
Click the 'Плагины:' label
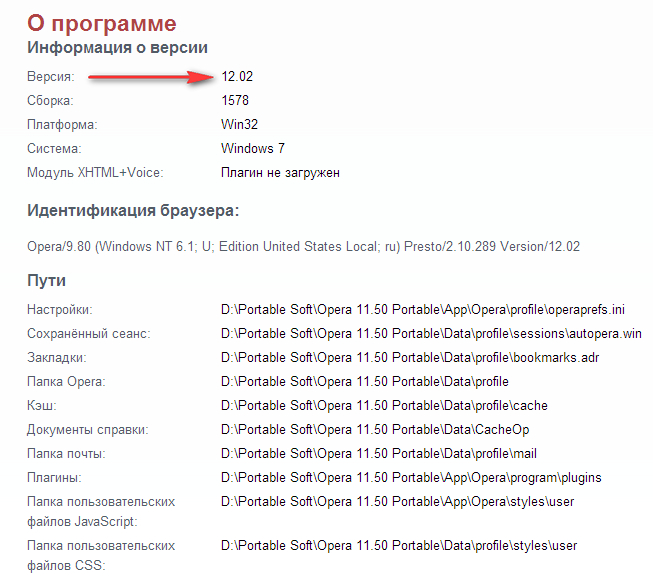(x=54, y=478)
